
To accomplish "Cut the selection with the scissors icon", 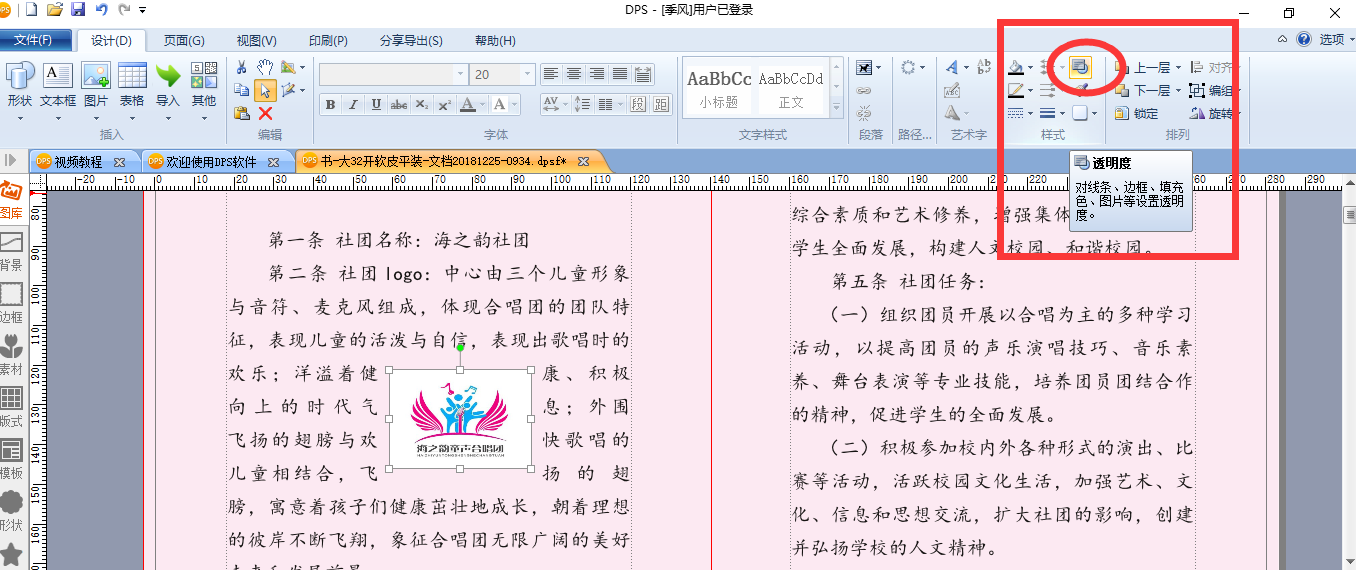I will point(241,67).
